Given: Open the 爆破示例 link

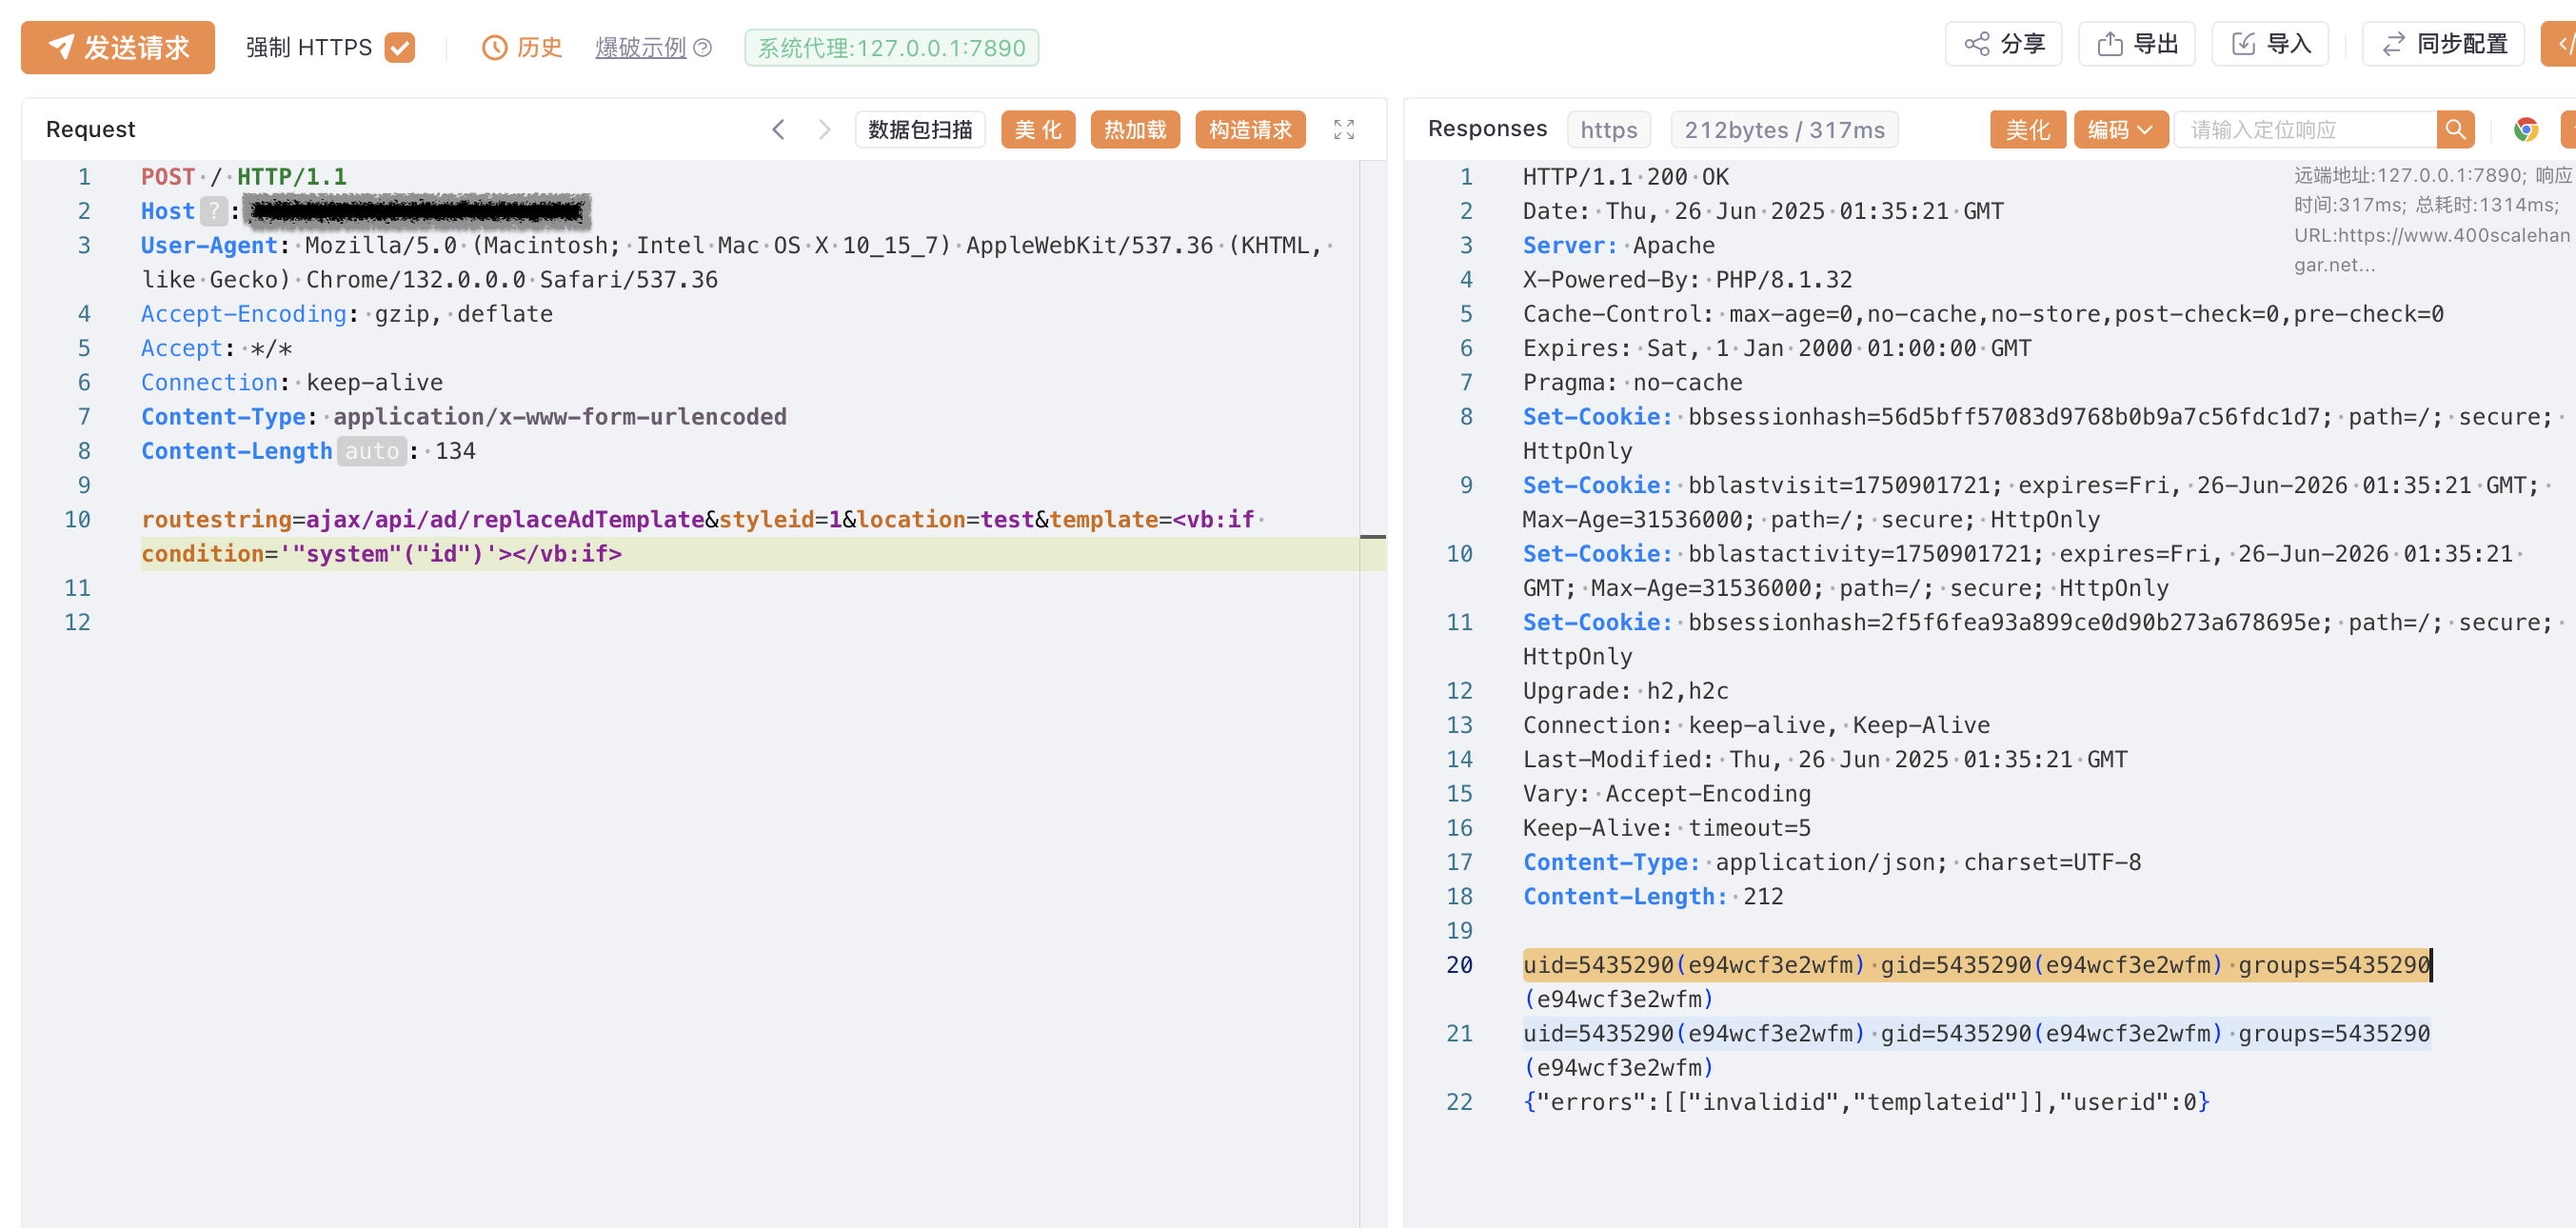Looking at the screenshot, I should 640,47.
